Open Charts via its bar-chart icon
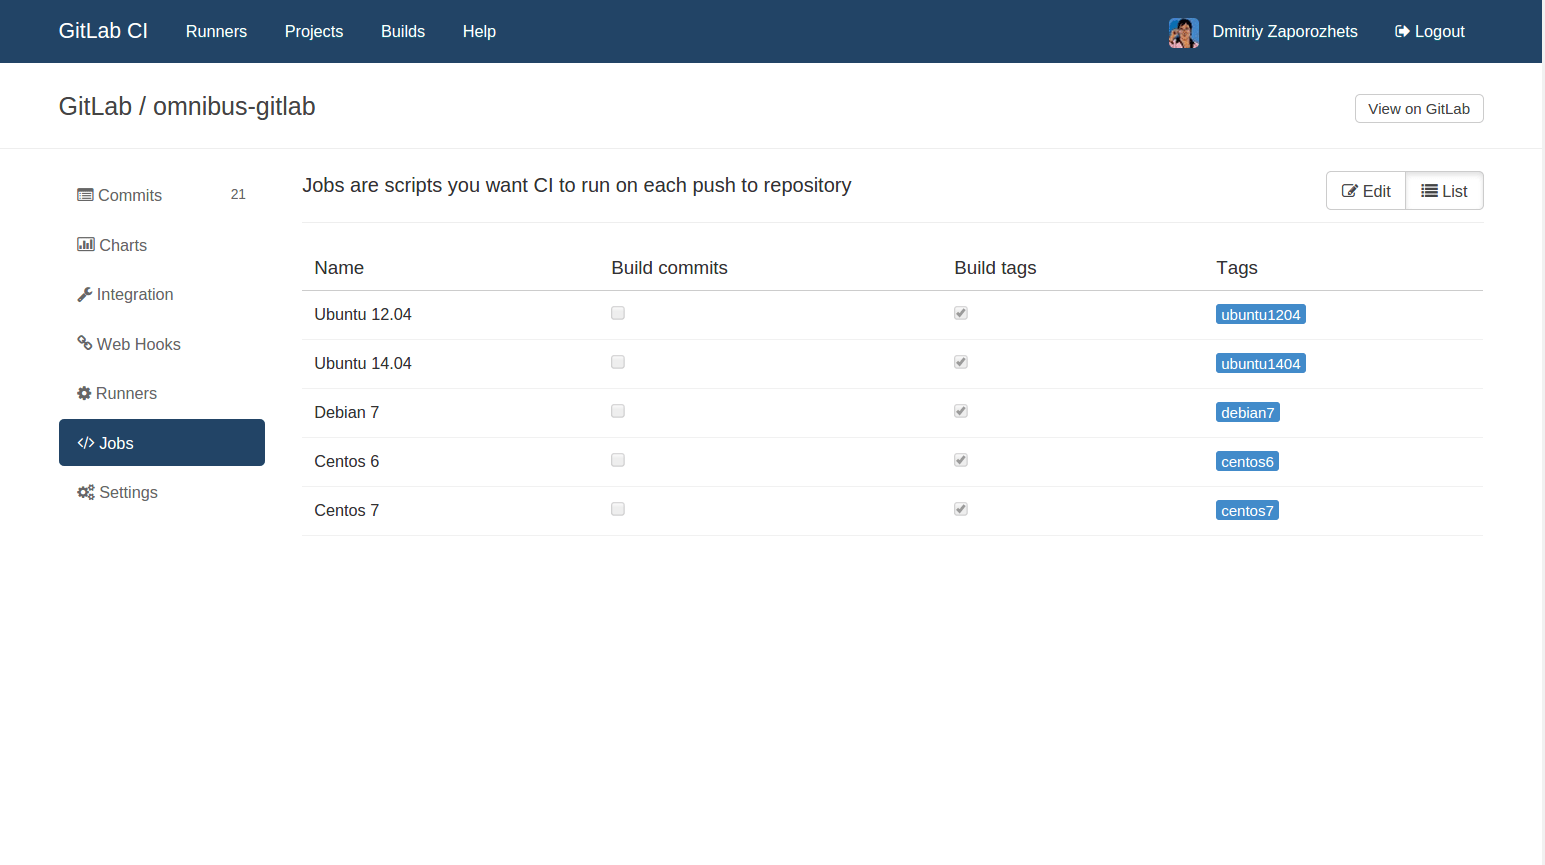 click(x=85, y=244)
